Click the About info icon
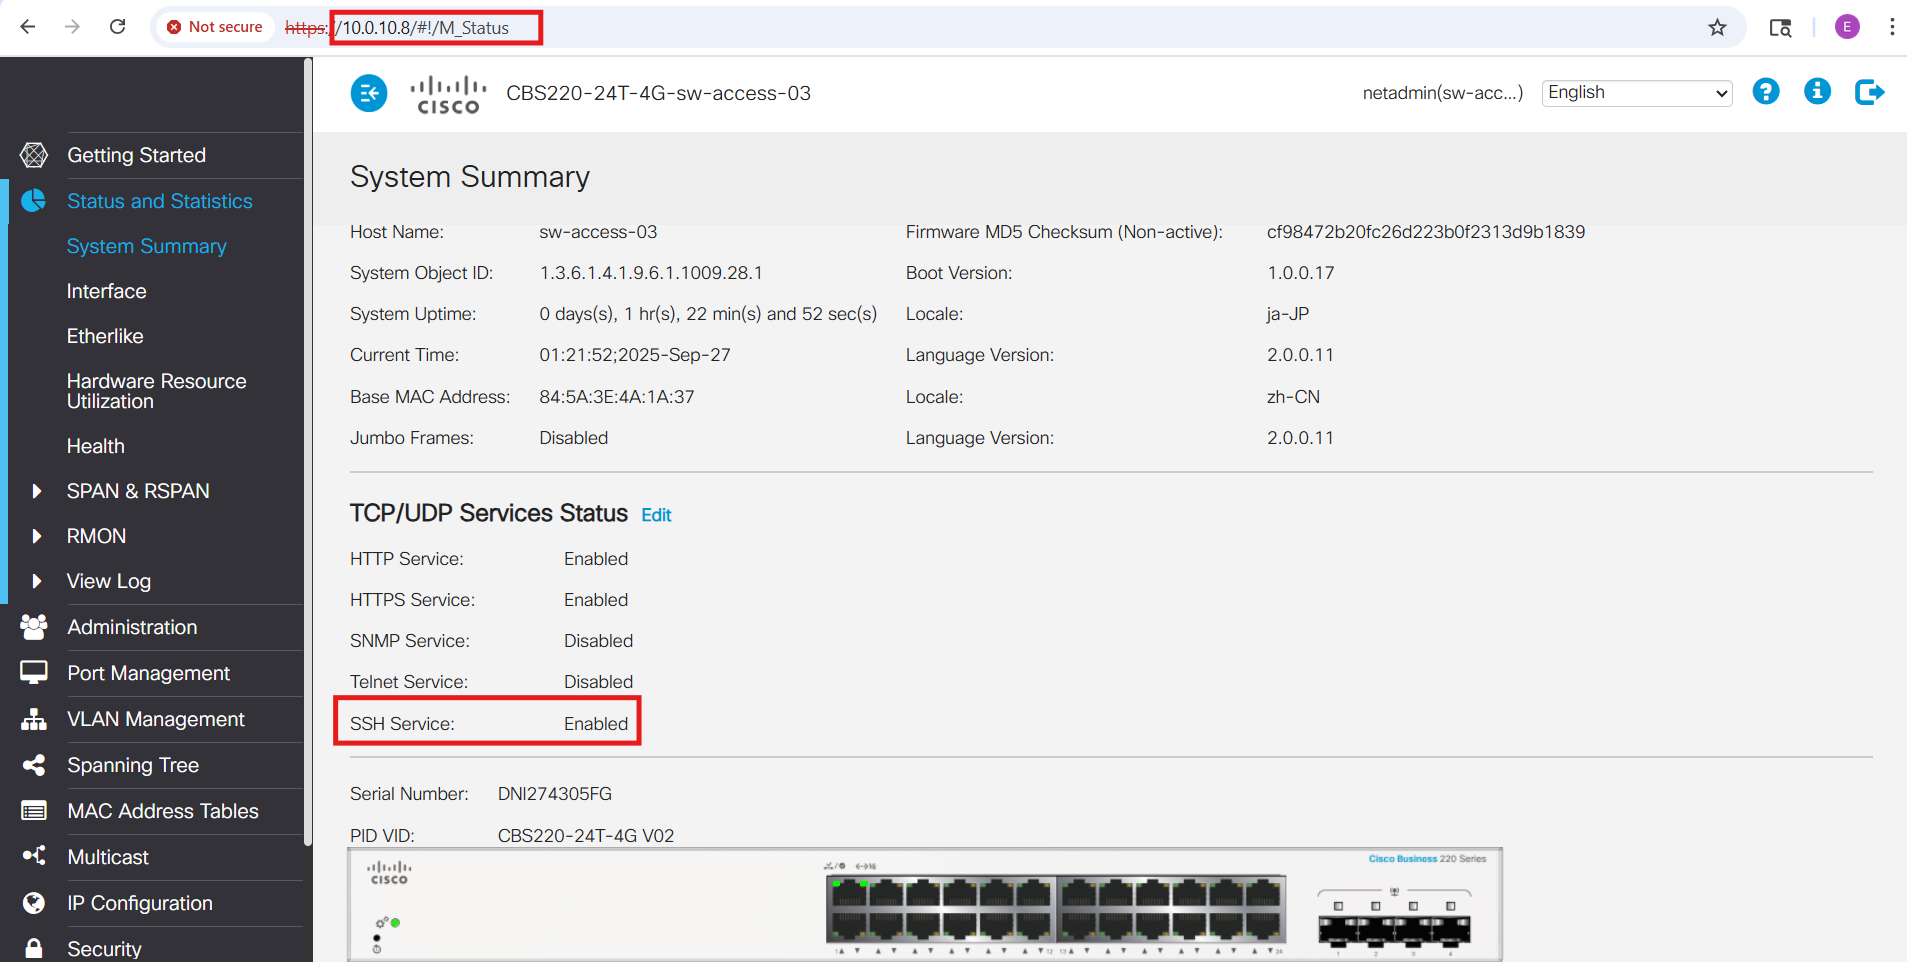The image size is (1907, 962). tap(1816, 92)
